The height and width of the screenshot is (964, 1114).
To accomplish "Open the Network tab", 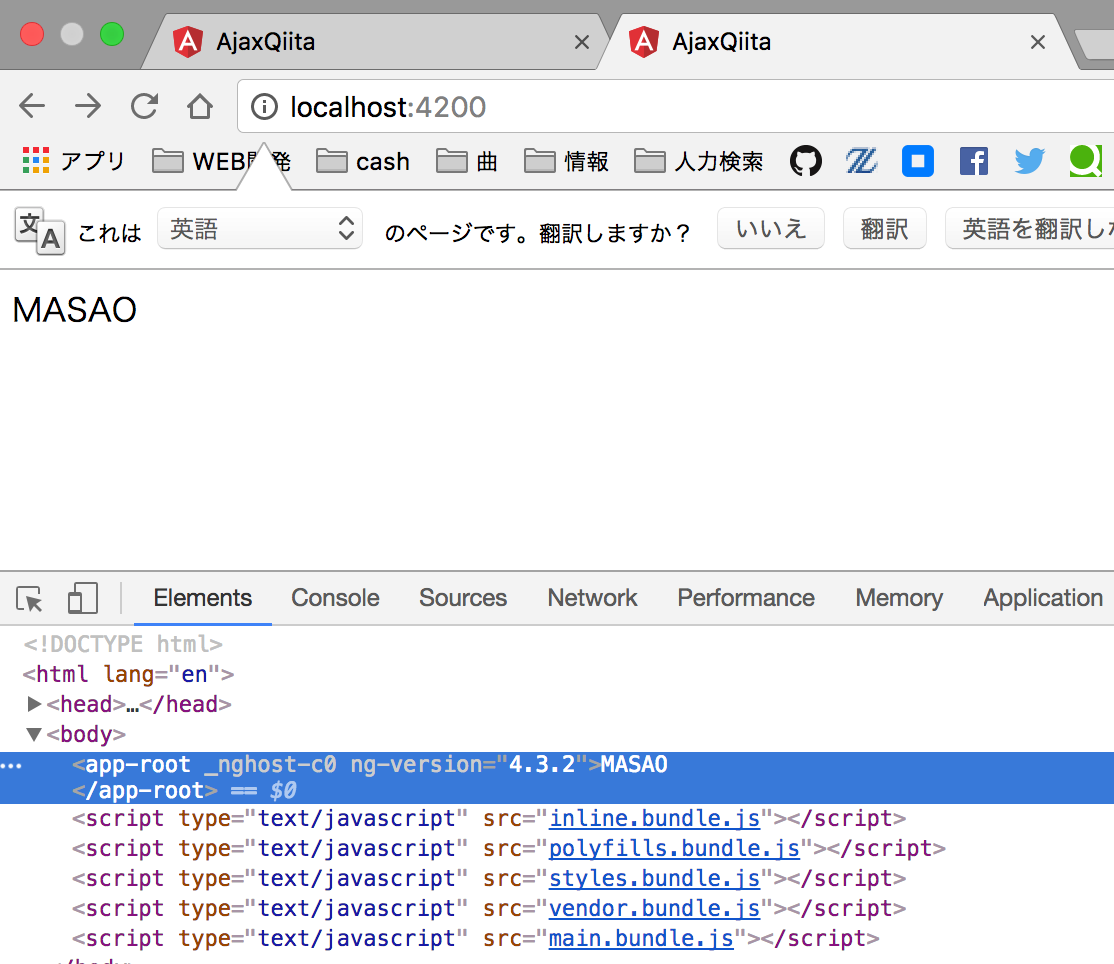I will (592, 598).
